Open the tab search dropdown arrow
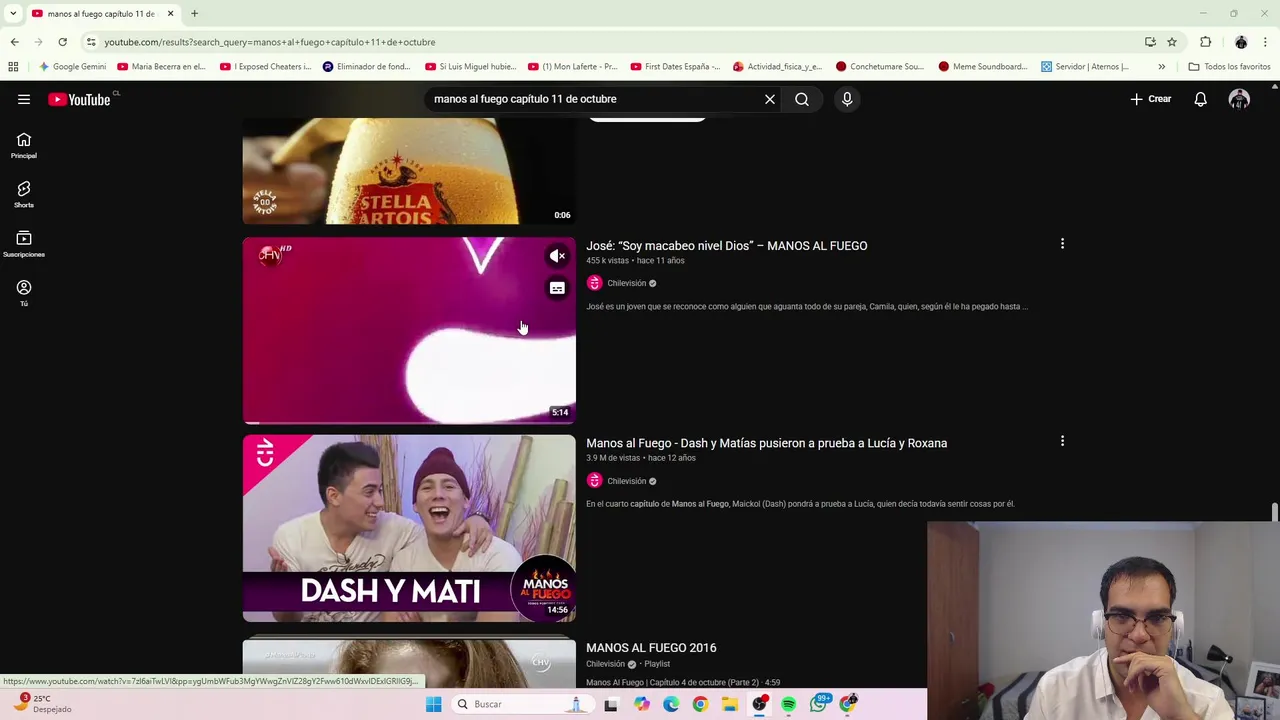Viewport: 1280px width, 720px height. 13,13
